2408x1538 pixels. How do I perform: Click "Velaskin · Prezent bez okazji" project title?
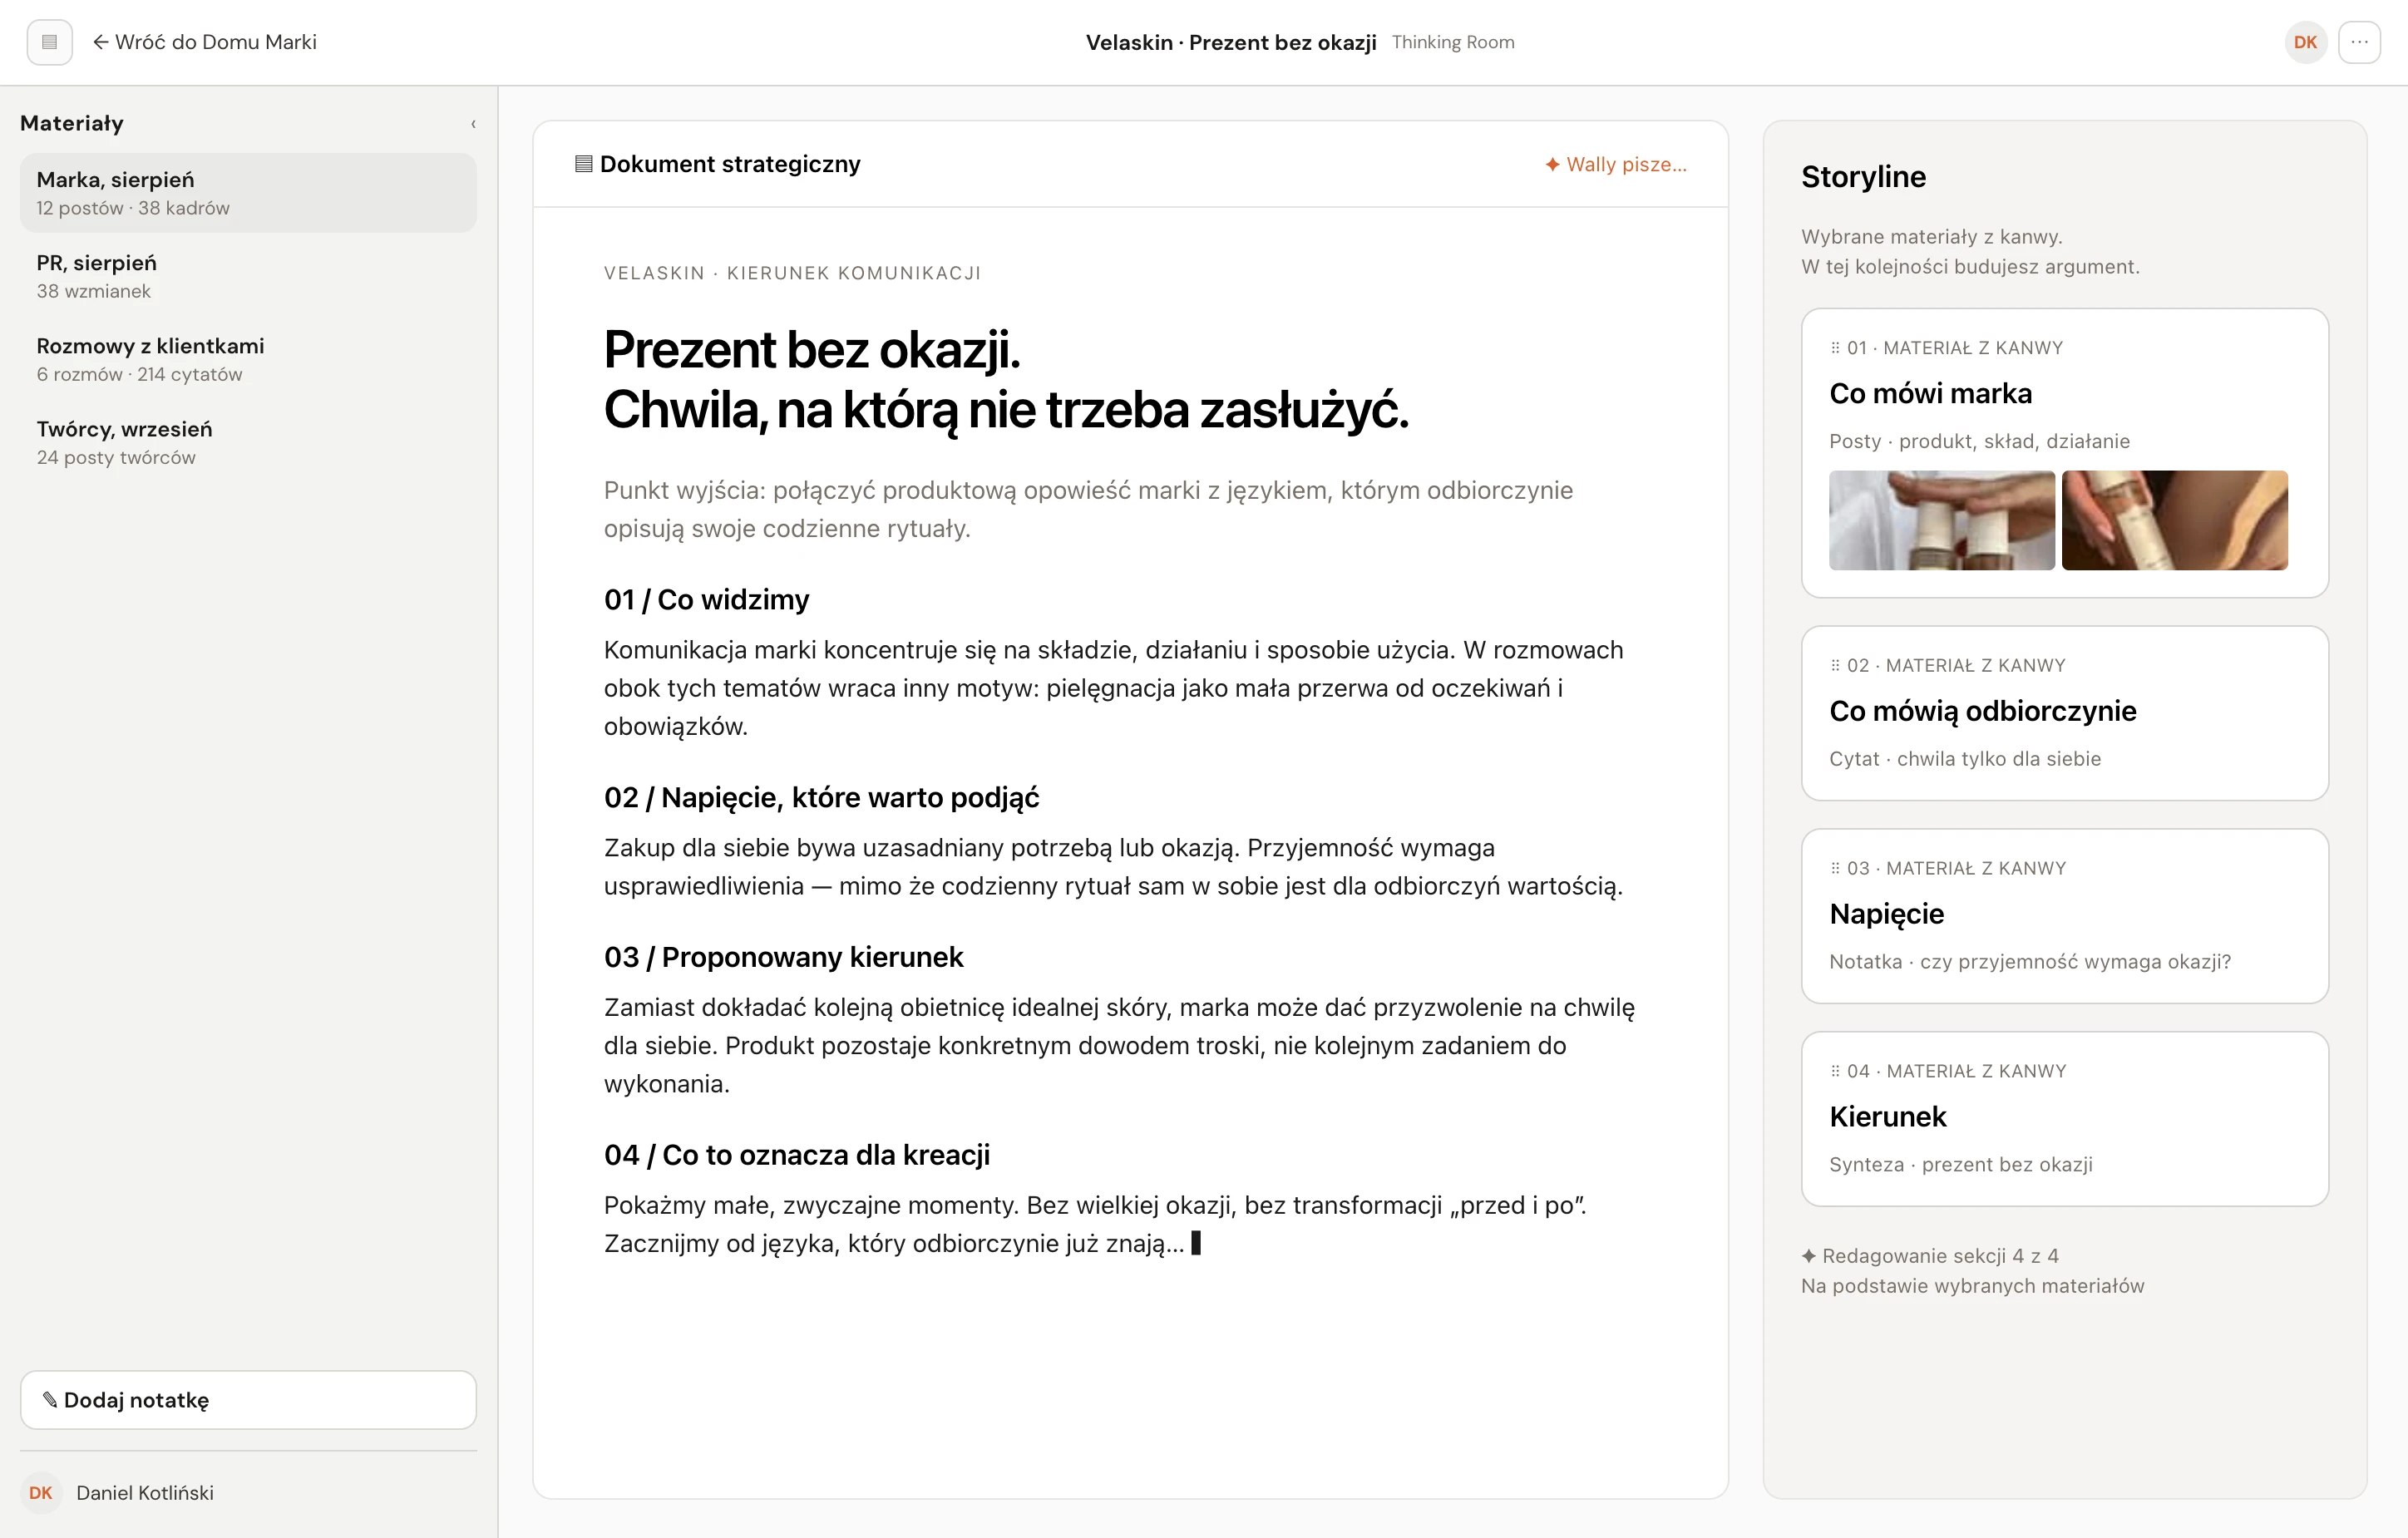1231,42
